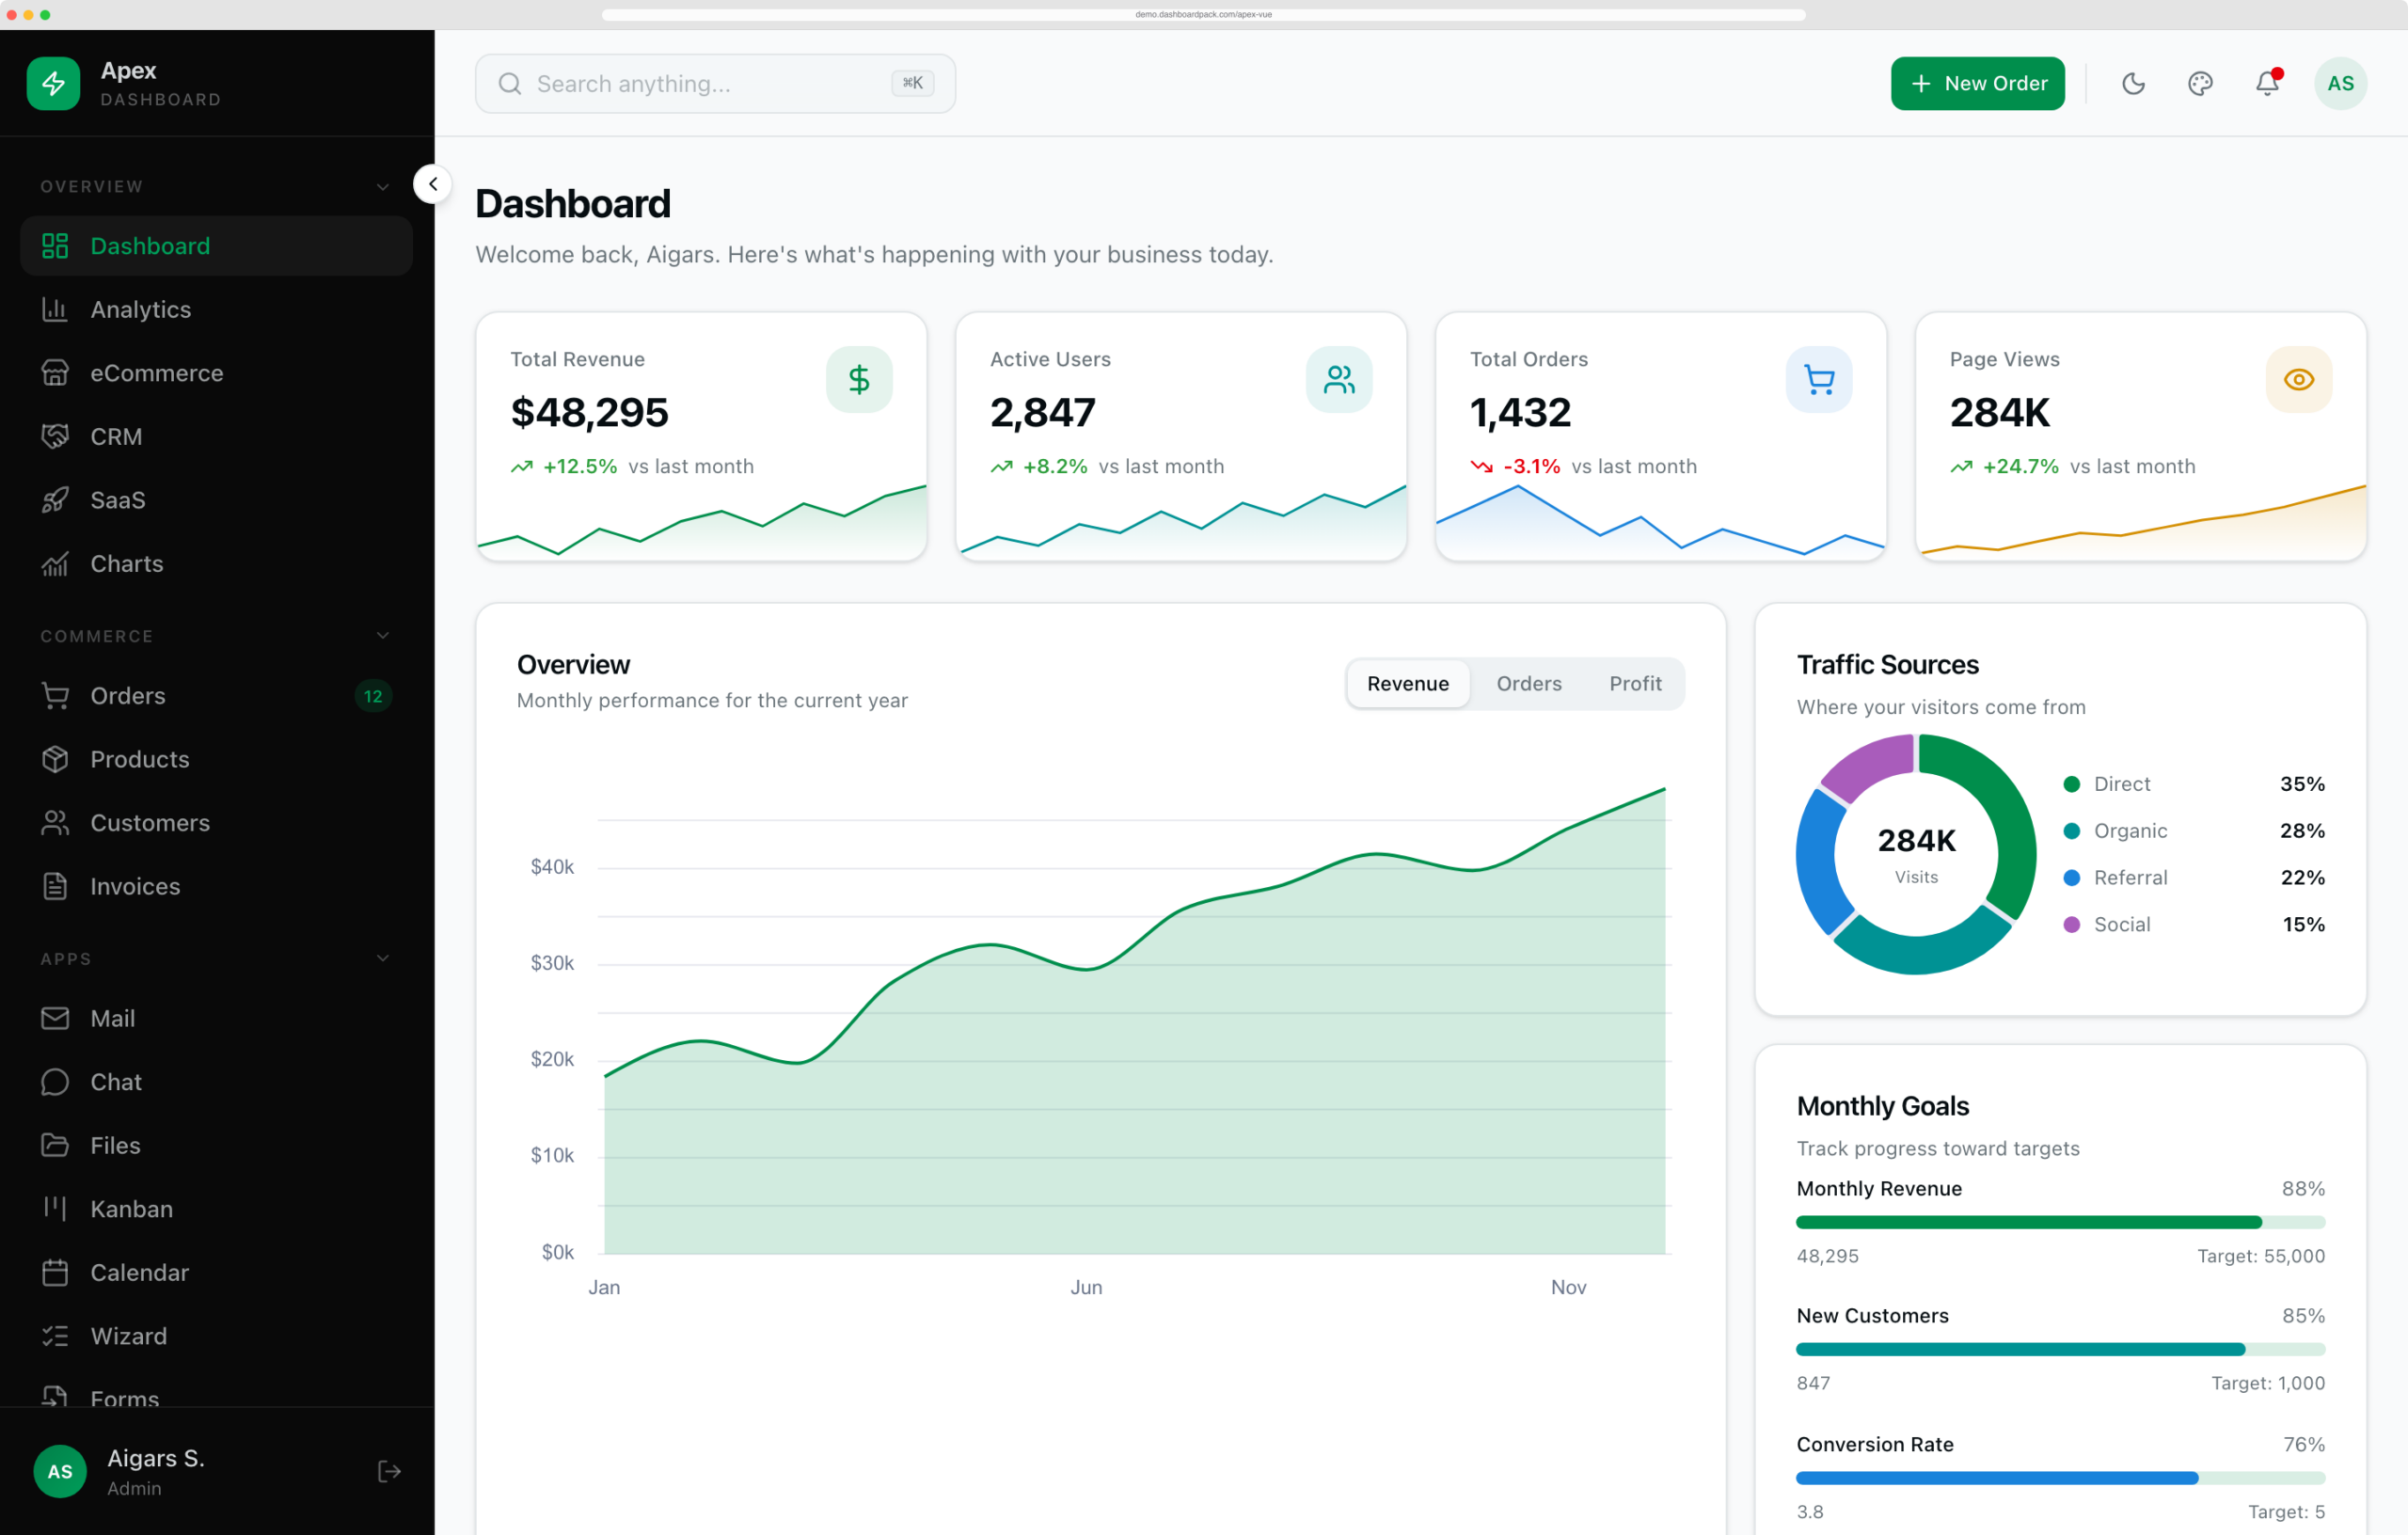Image resolution: width=2408 pixels, height=1535 pixels.
Task: Open the Charts icon in sidebar
Action: pos(55,563)
